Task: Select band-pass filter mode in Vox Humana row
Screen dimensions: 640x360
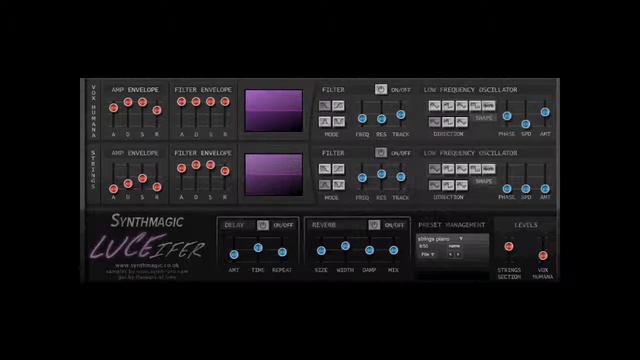Action: tap(325, 122)
